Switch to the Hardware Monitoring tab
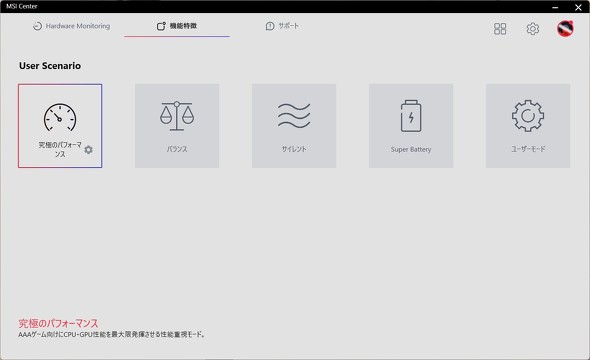The width and height of the screenshot is (590, 360). click(x=71, y=26)
